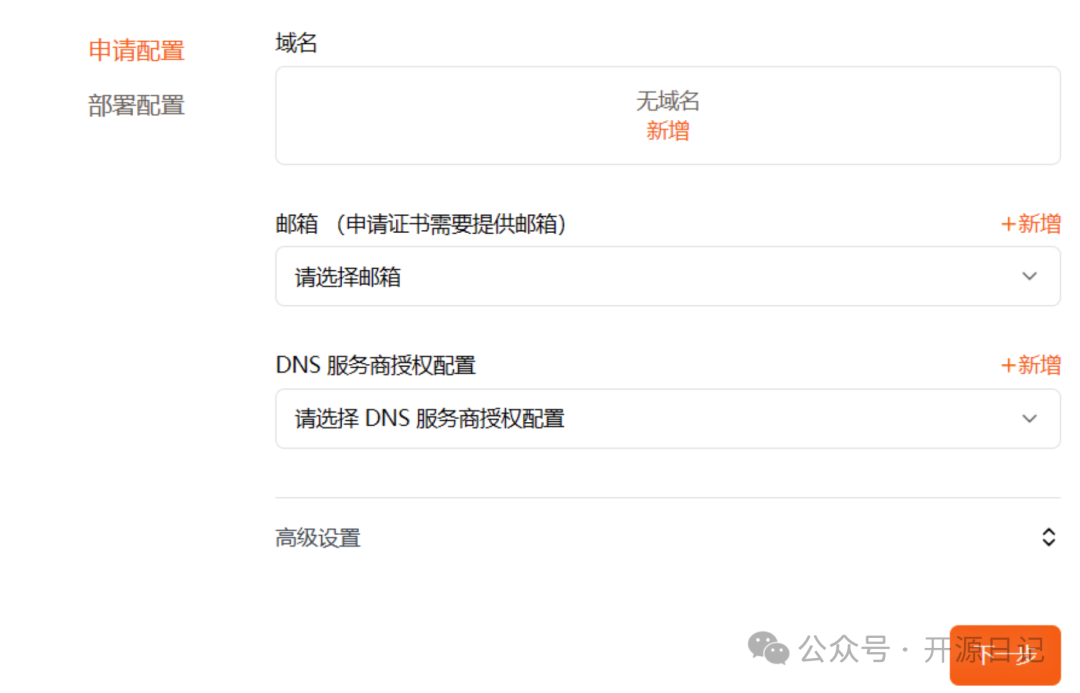The height and width of the screenshot is (693, 1080).
Task: Expand the 高级设置 section label
Action: (317, 538)
